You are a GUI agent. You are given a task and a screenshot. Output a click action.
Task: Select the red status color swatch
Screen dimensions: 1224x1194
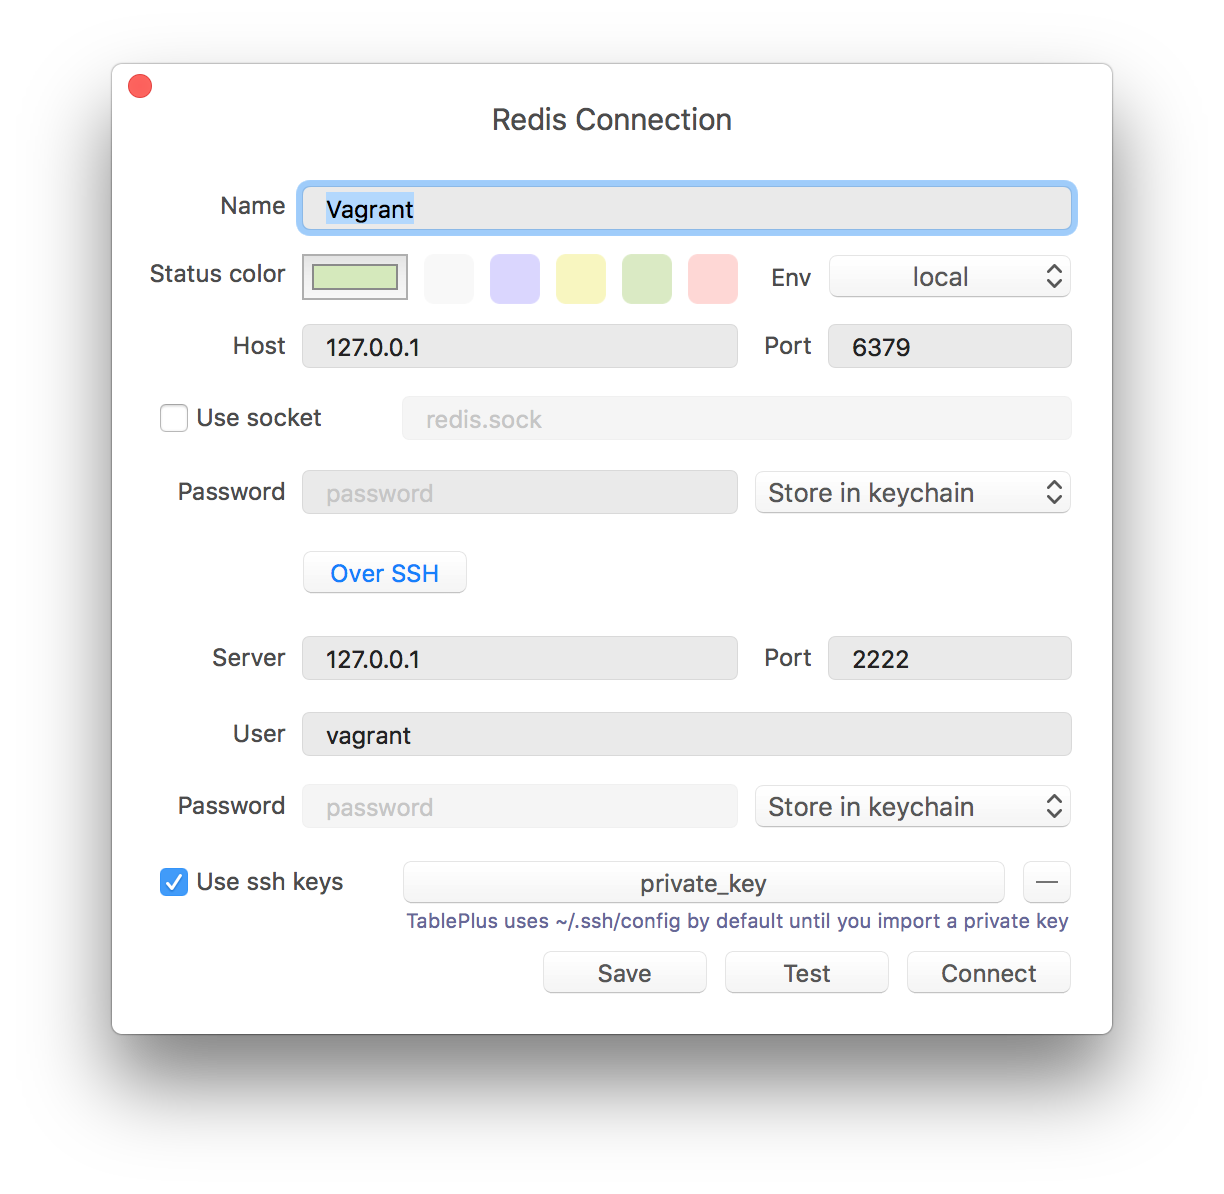point(712,278)
